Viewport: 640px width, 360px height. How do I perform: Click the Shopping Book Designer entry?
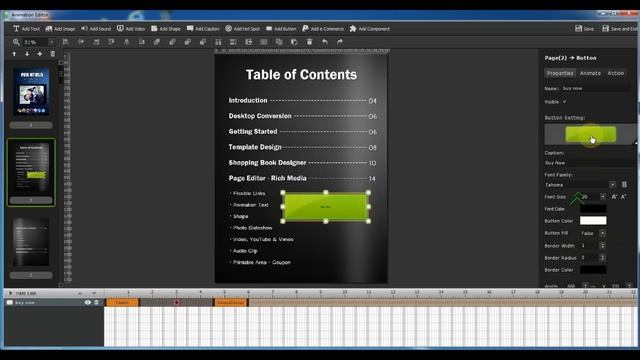[x=267, y=162]
